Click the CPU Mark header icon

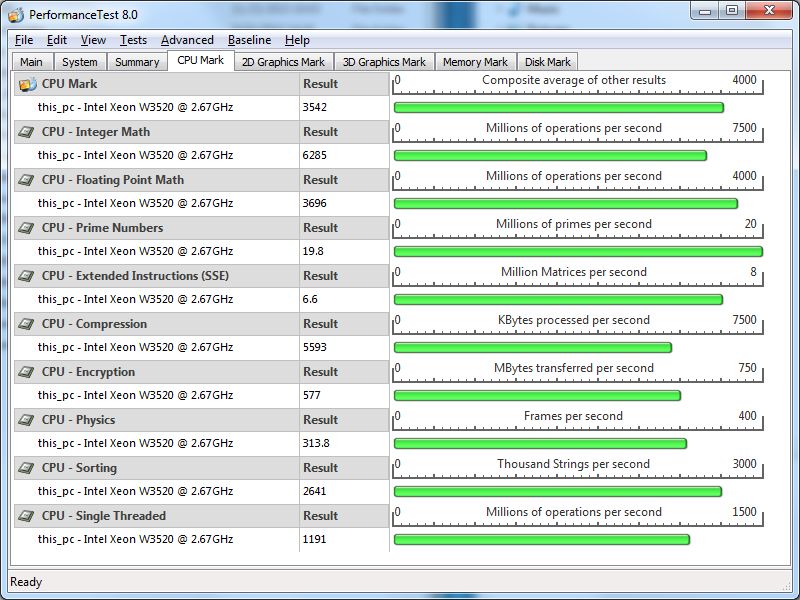tap(28, 84)
